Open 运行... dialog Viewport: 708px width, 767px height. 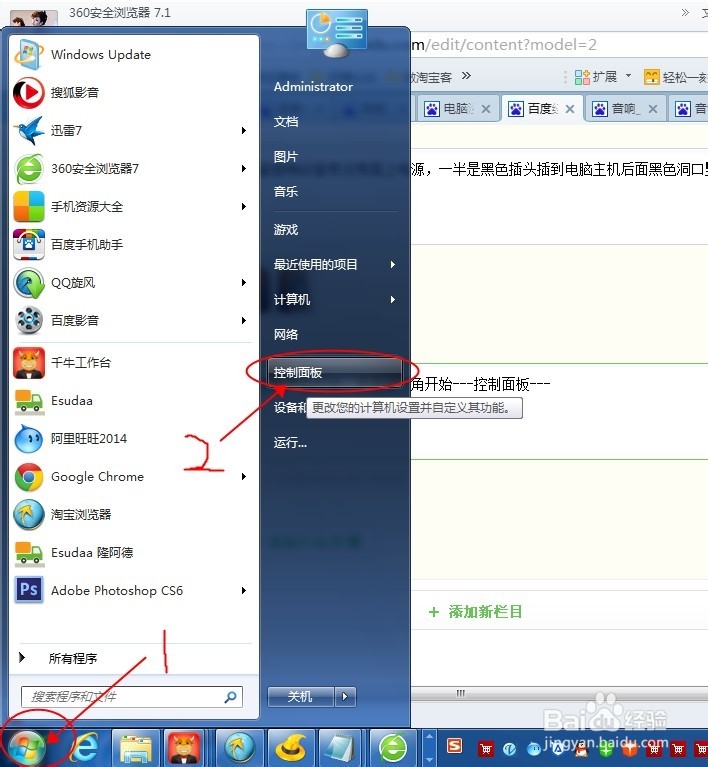[290, 443]
